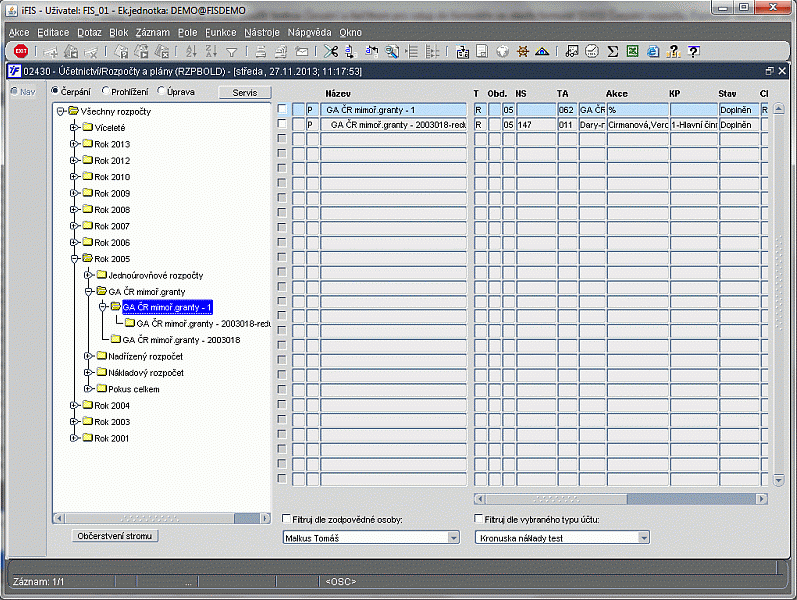The height and width of the screenshot is (600, 797).
Task: Click the Občerstvení stromu button
Action: [x=117, y=536]
